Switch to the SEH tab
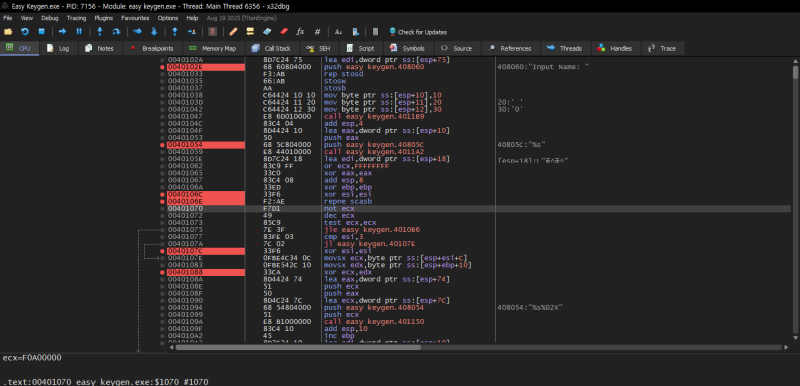Screen dimensions: 800x386 pos(319,48)
